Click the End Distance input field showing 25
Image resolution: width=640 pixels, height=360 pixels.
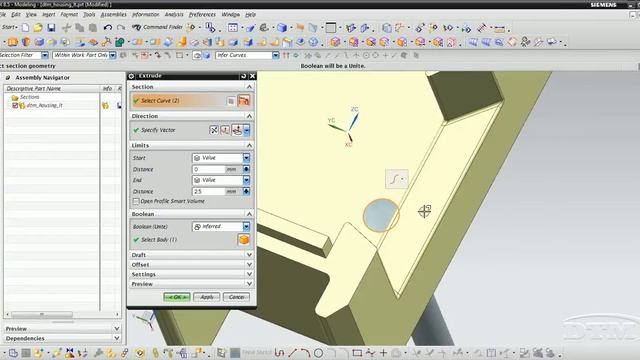click(x=208, y=191)
